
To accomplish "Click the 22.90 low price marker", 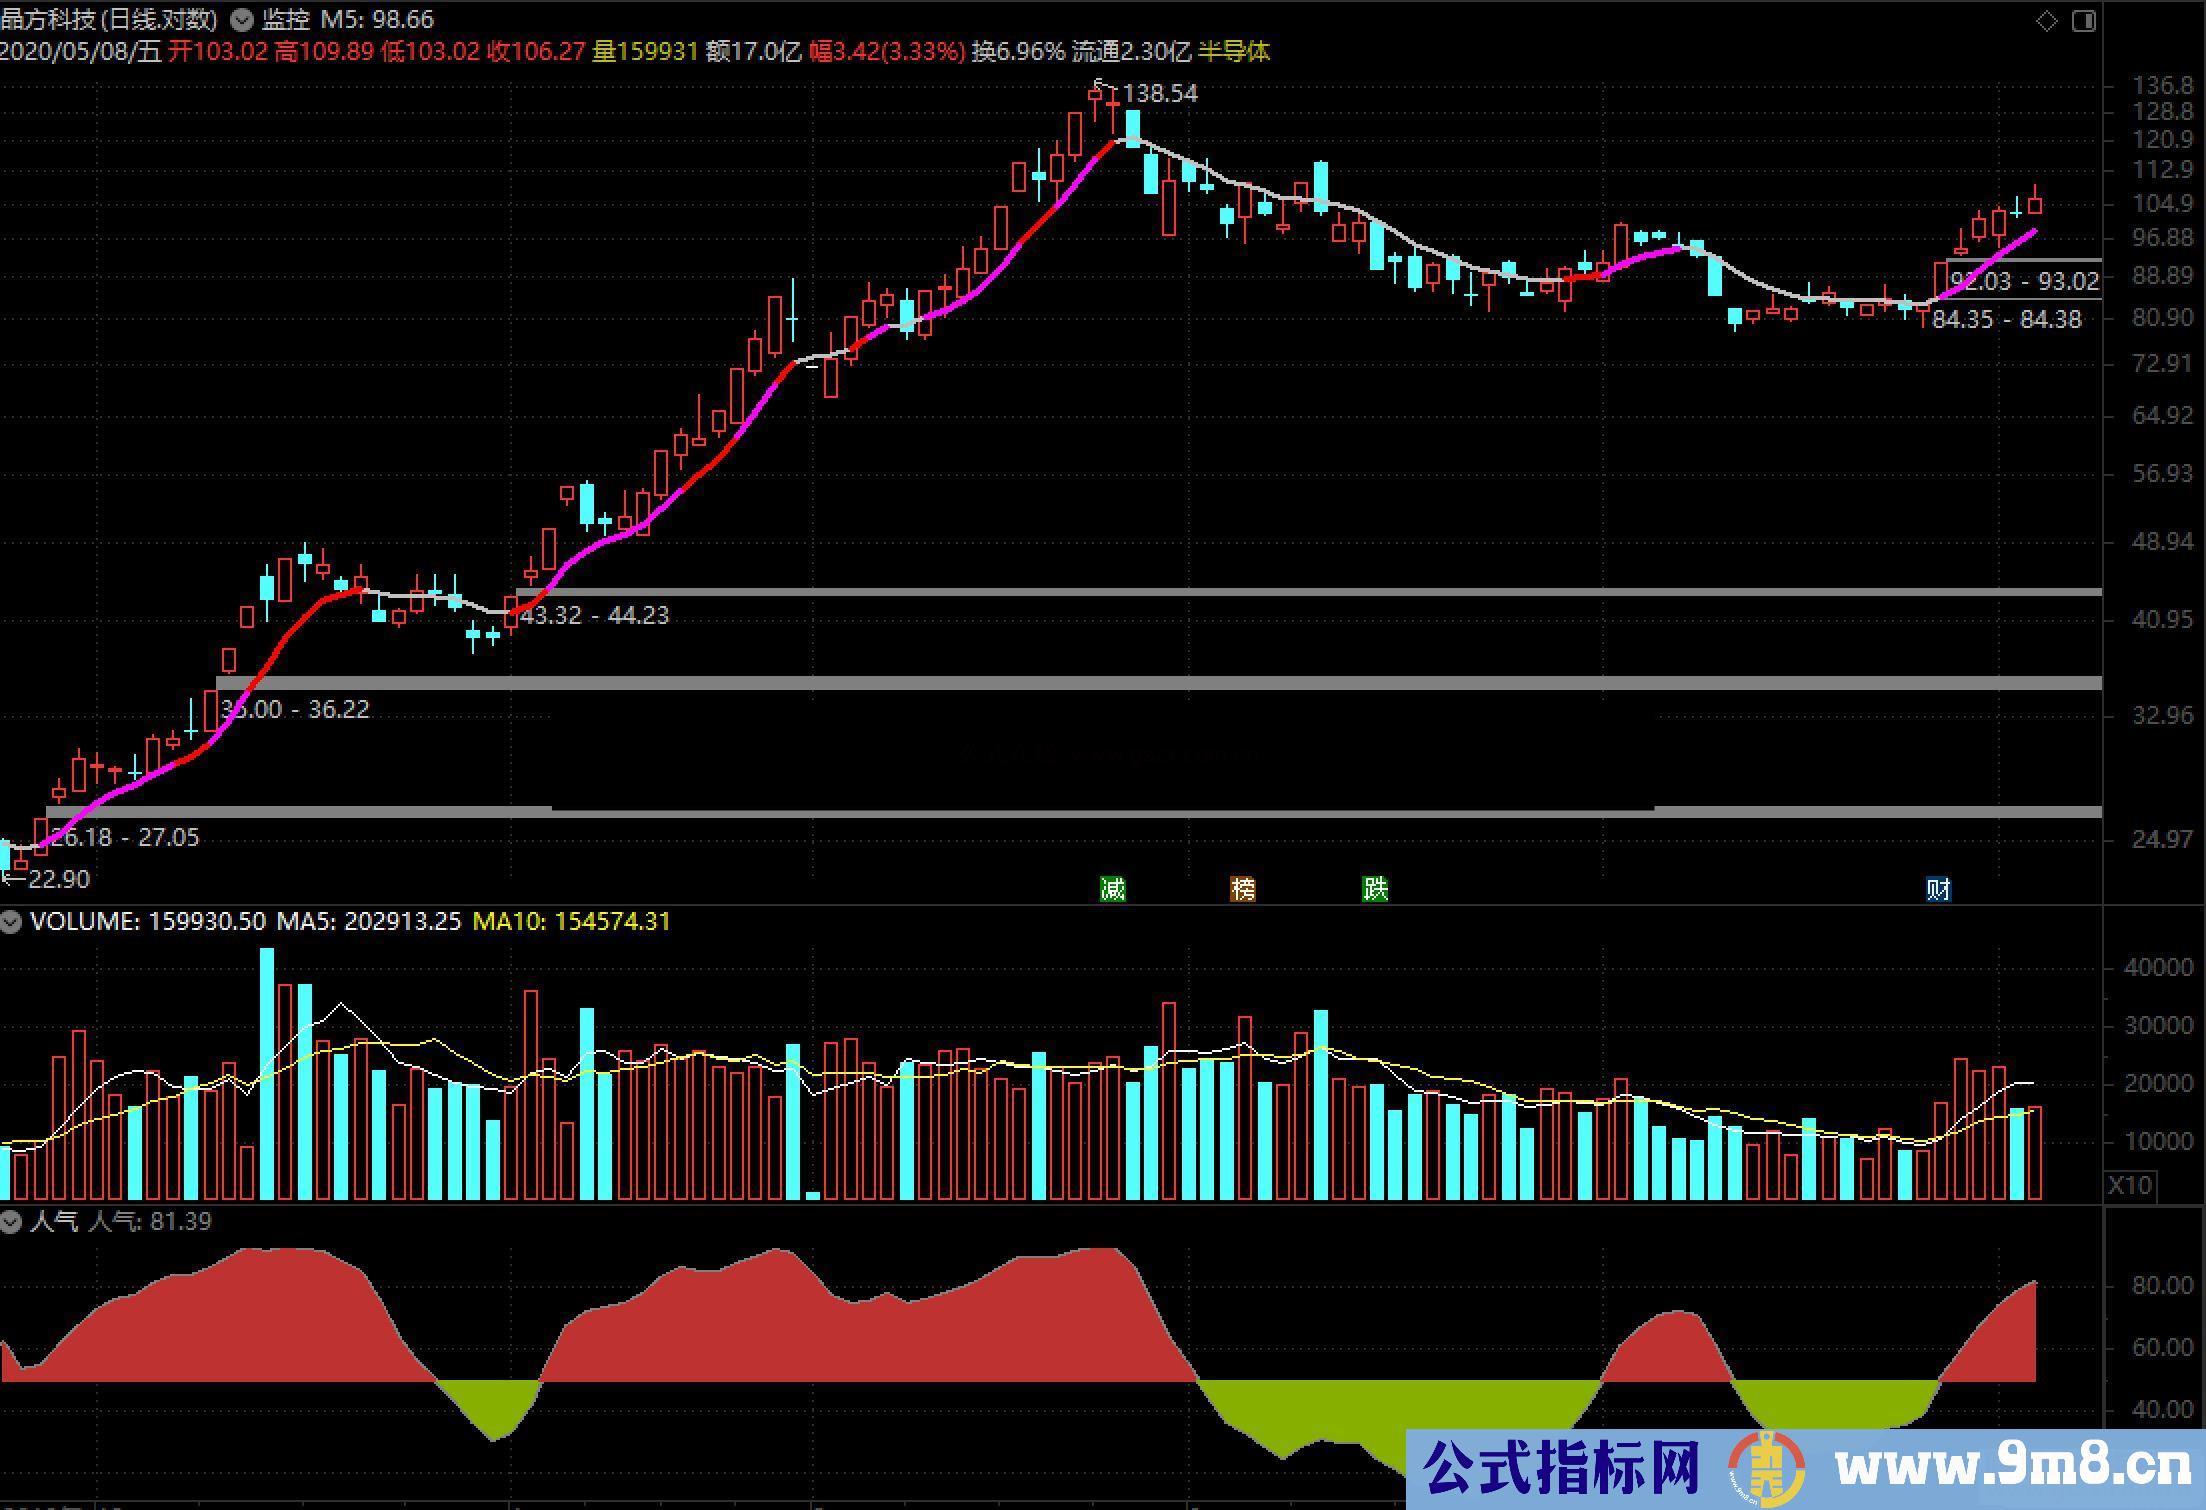I will point(58,879).
